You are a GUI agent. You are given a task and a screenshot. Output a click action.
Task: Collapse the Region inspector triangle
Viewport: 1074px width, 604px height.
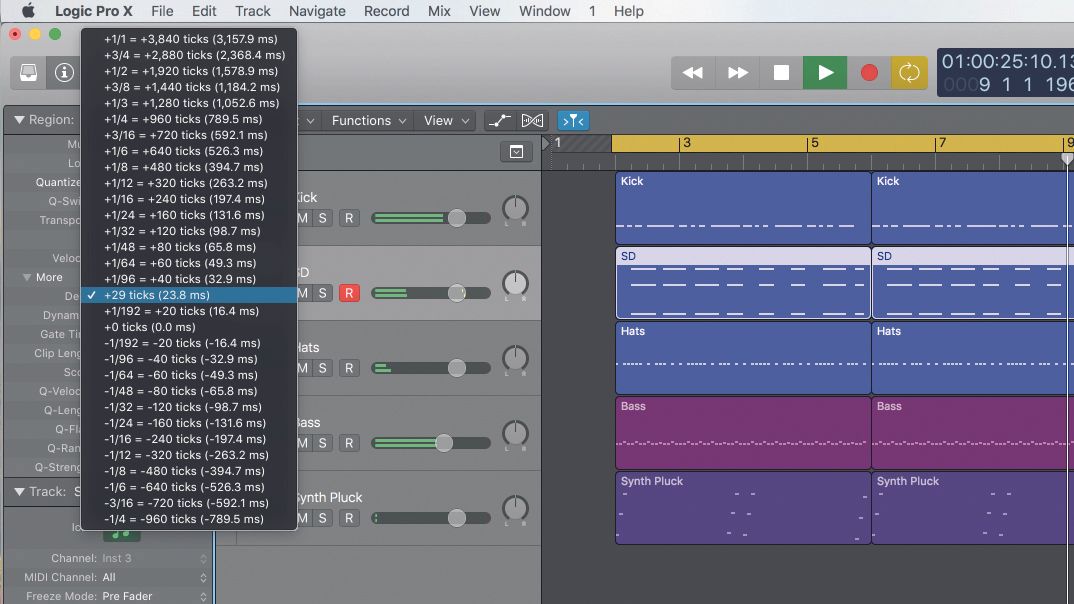(19, 120)
